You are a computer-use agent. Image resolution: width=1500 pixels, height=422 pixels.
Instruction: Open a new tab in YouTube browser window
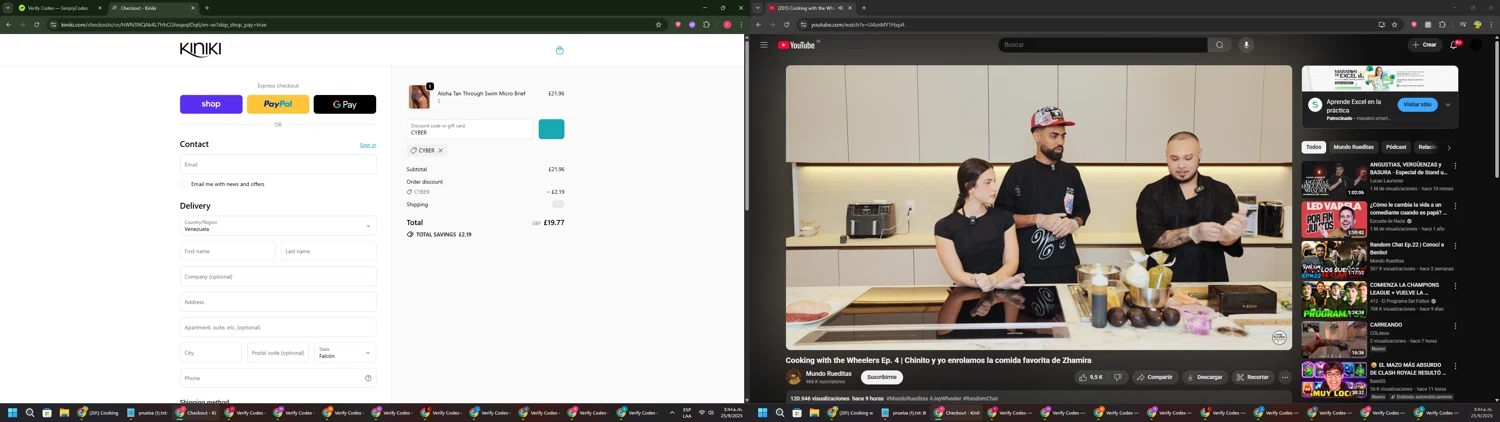click(864, 8)
